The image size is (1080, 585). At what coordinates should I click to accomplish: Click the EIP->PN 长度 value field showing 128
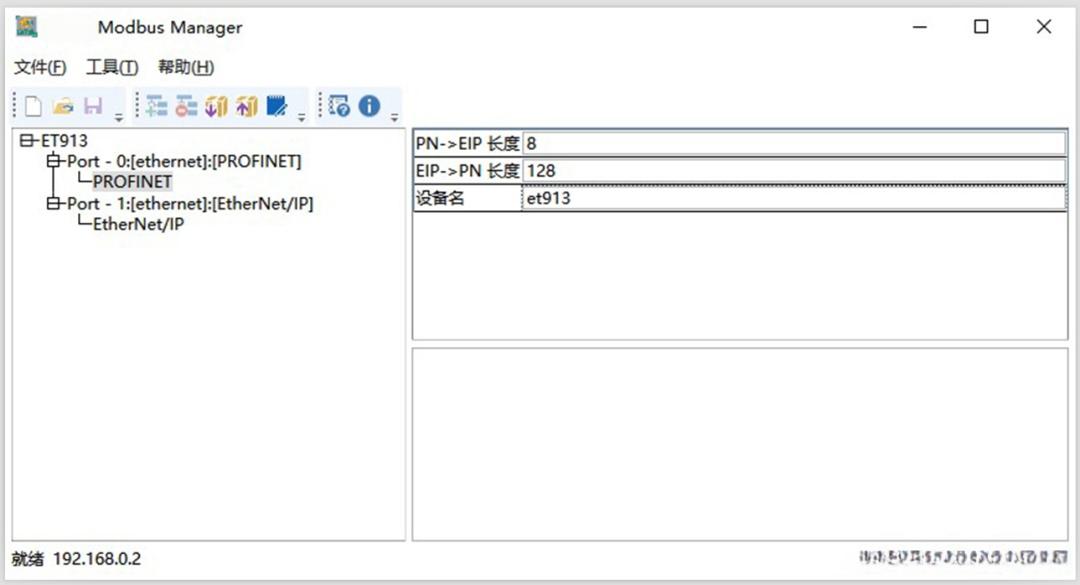click(x=794, y=171)
